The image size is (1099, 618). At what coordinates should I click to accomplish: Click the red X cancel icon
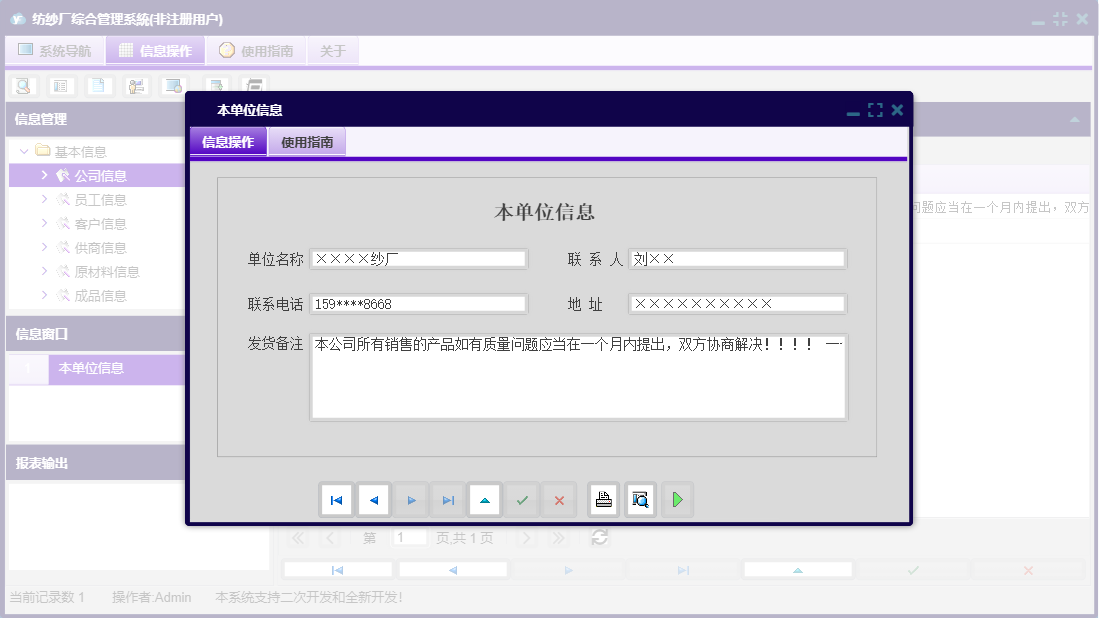pyautogui.click(x=559, y=500)
